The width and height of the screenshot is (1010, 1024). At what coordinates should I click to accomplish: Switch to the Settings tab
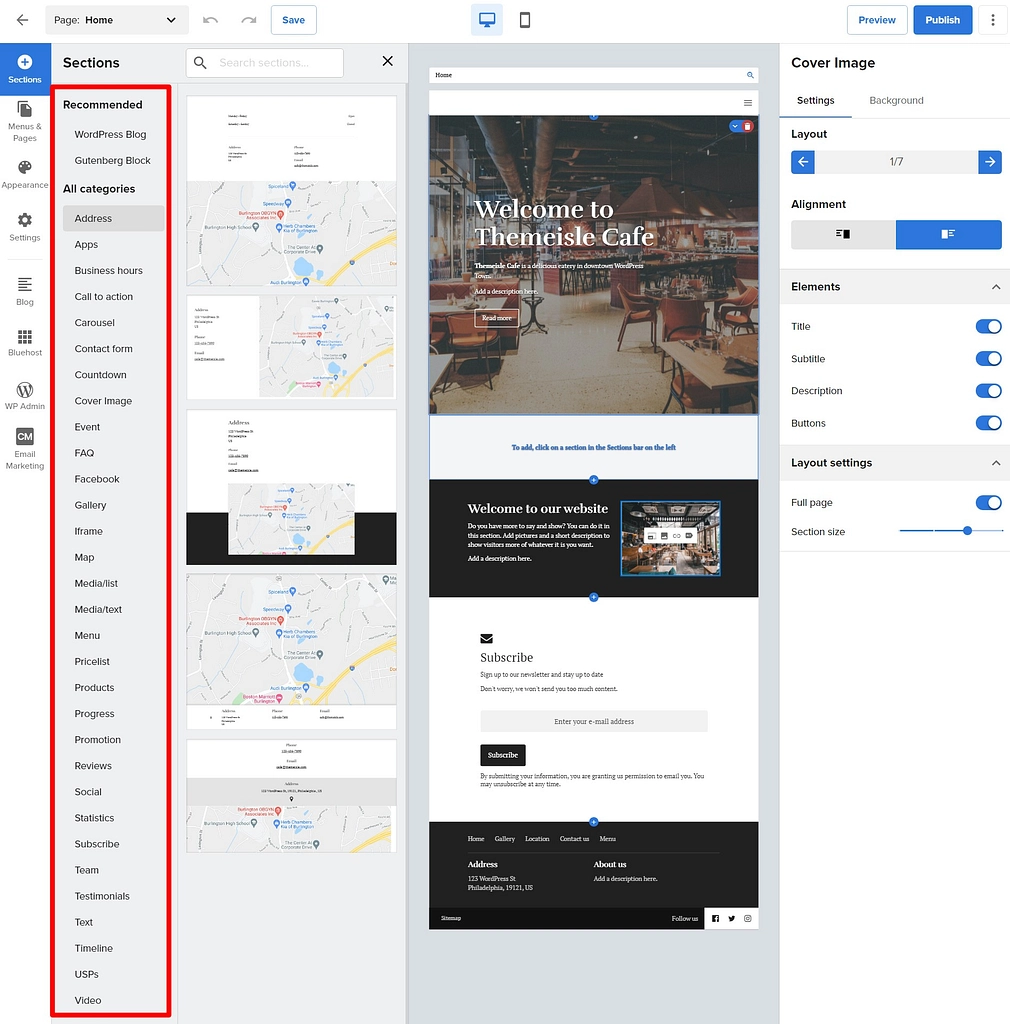point(815,101)
